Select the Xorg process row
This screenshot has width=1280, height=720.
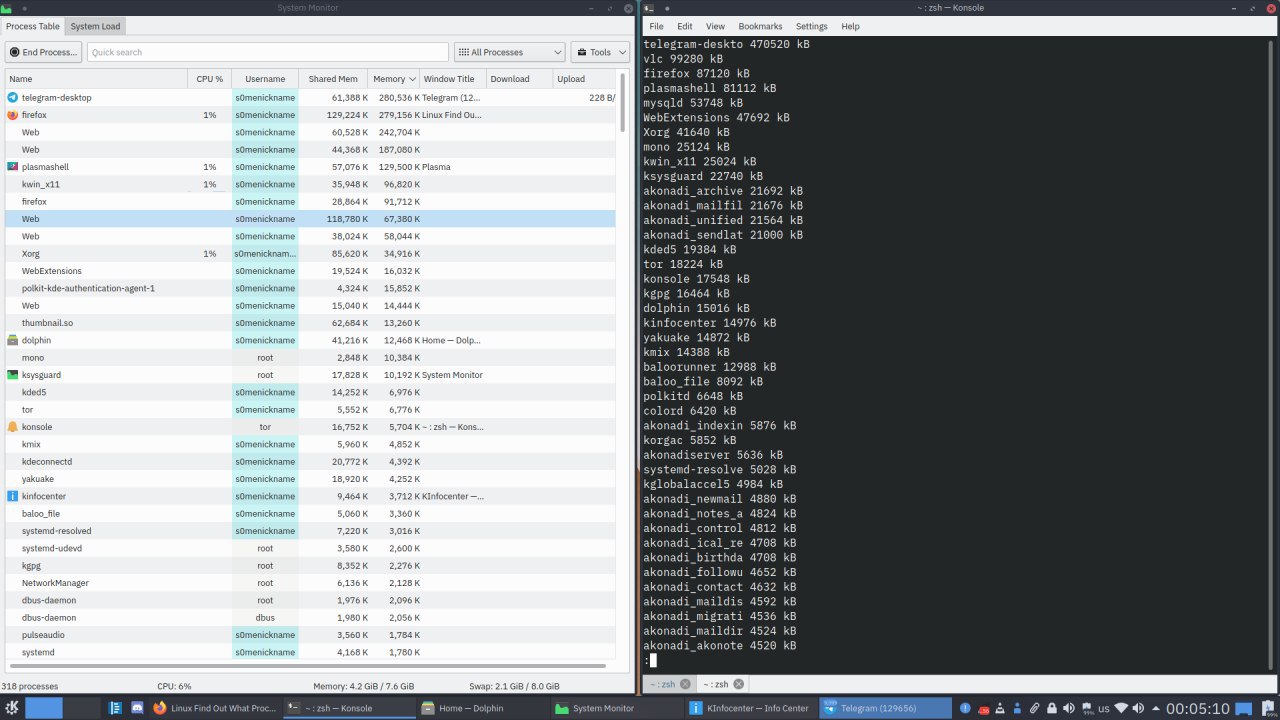point(310,254)
